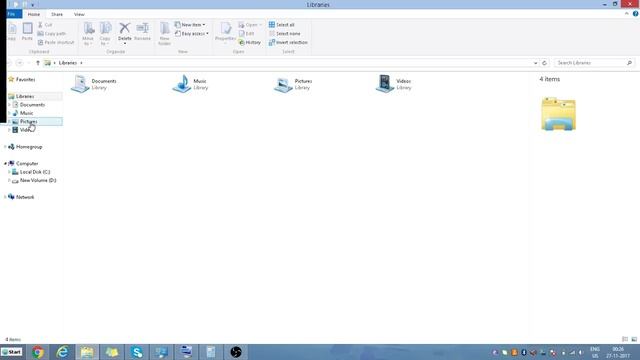Collapse the Computer tree node
Image resolution: width=640 pixels, height=360 pixels.
5,164
